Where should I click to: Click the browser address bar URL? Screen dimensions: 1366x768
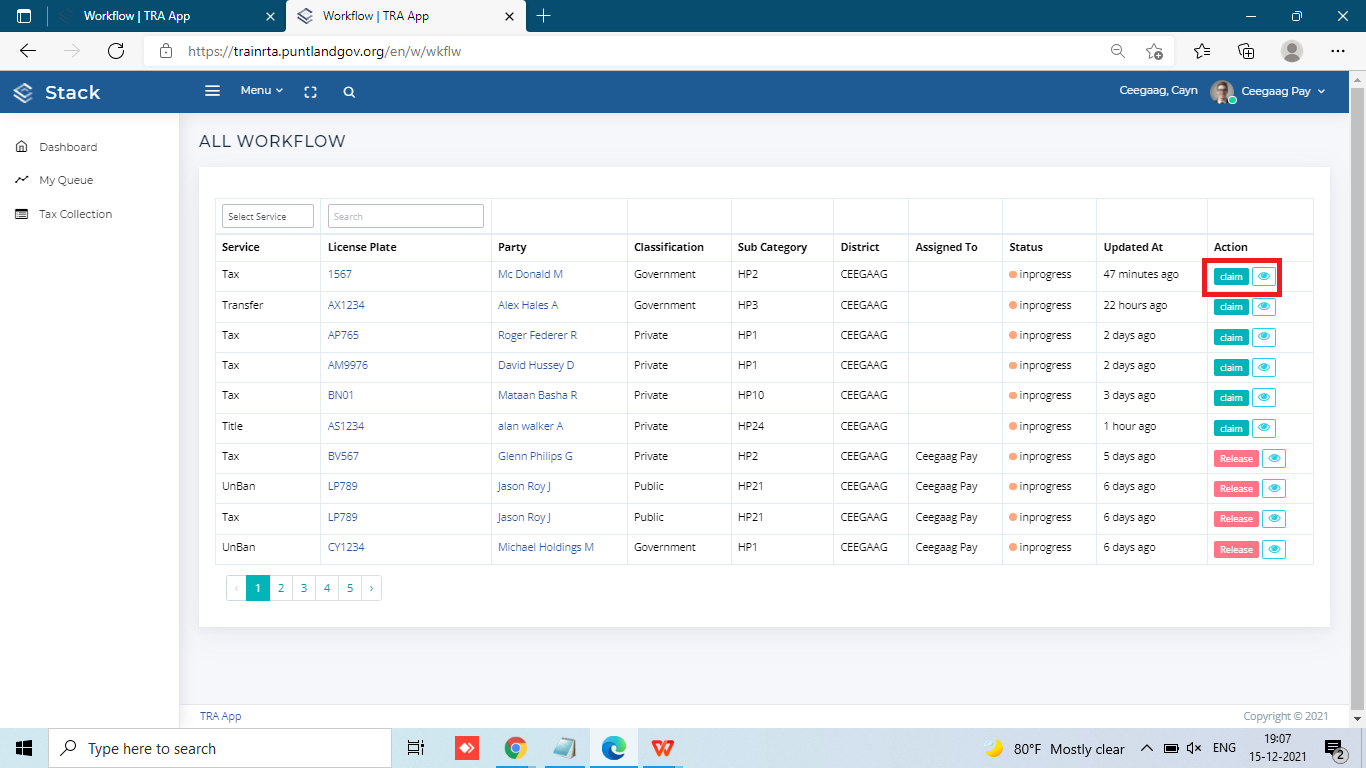[324, 51]
